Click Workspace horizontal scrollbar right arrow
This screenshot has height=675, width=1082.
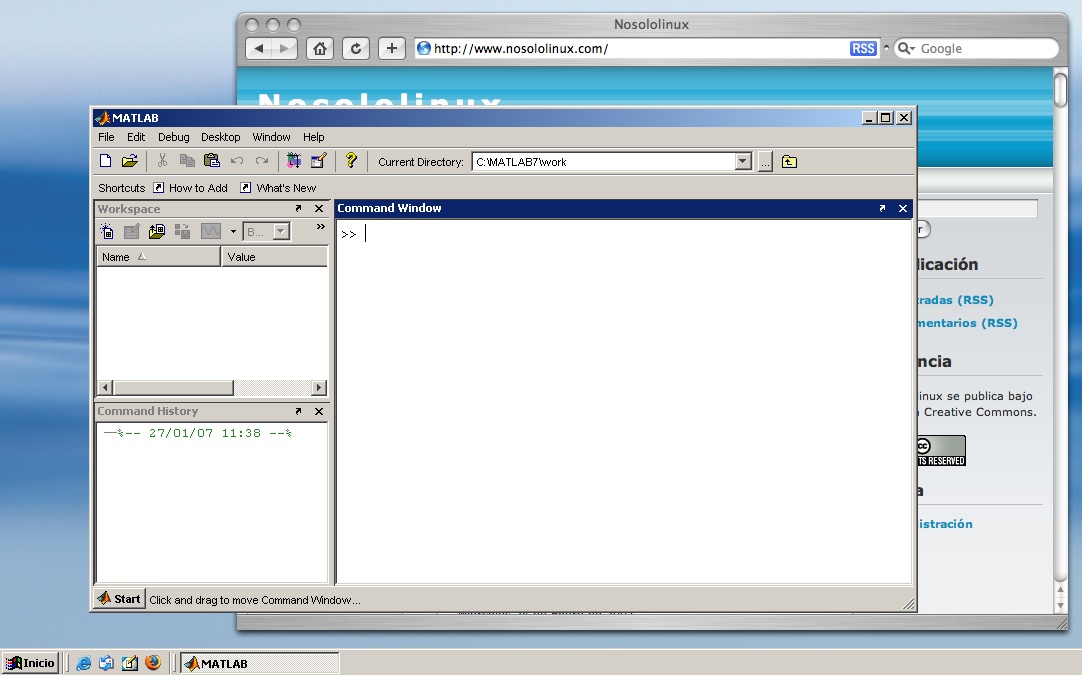click(x=319, y=387)
